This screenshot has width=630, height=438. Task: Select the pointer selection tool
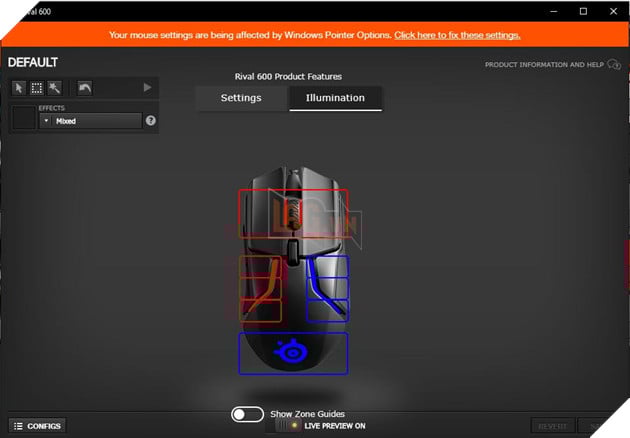point(18,88)
